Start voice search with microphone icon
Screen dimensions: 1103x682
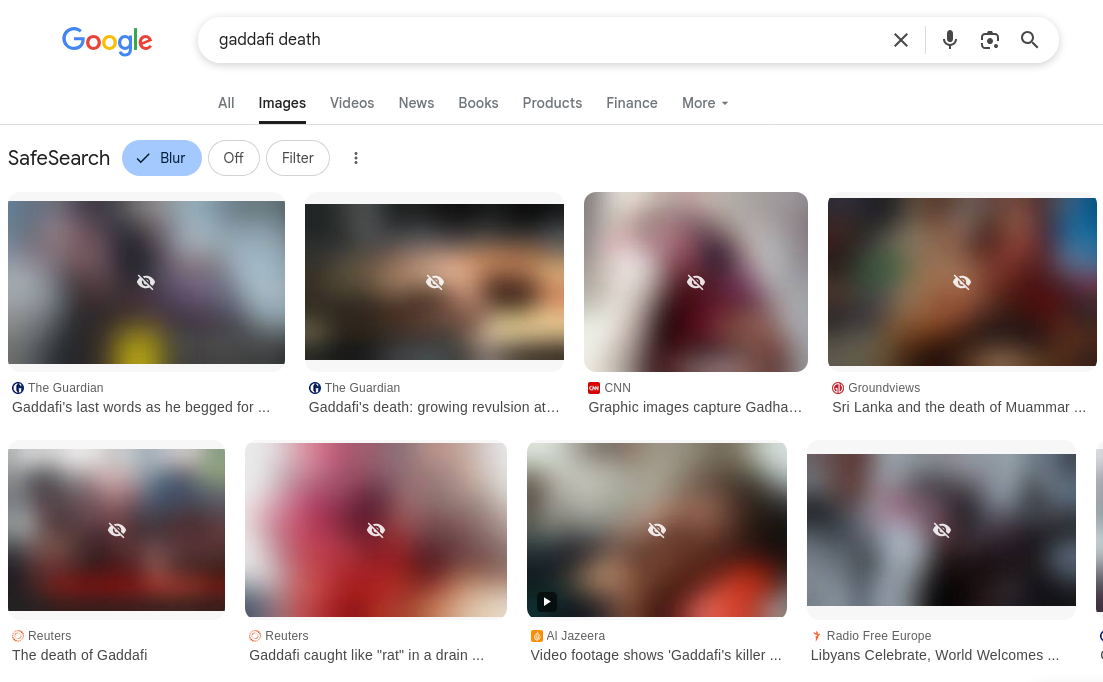950,40
